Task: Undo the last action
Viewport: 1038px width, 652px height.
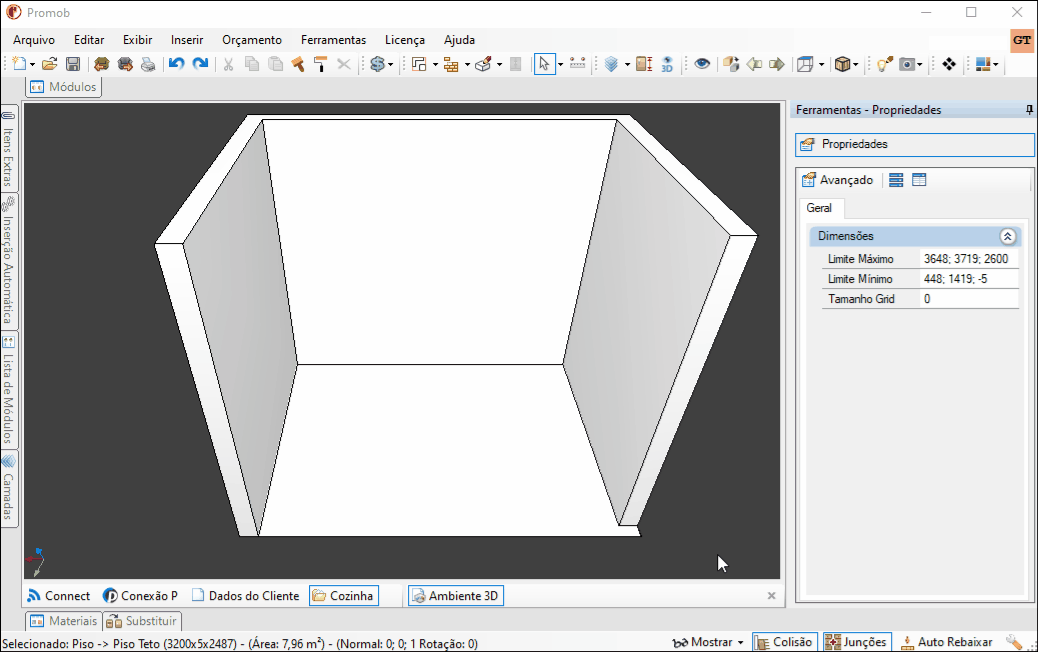Action: pyautogui.click(x=176, y=64)
